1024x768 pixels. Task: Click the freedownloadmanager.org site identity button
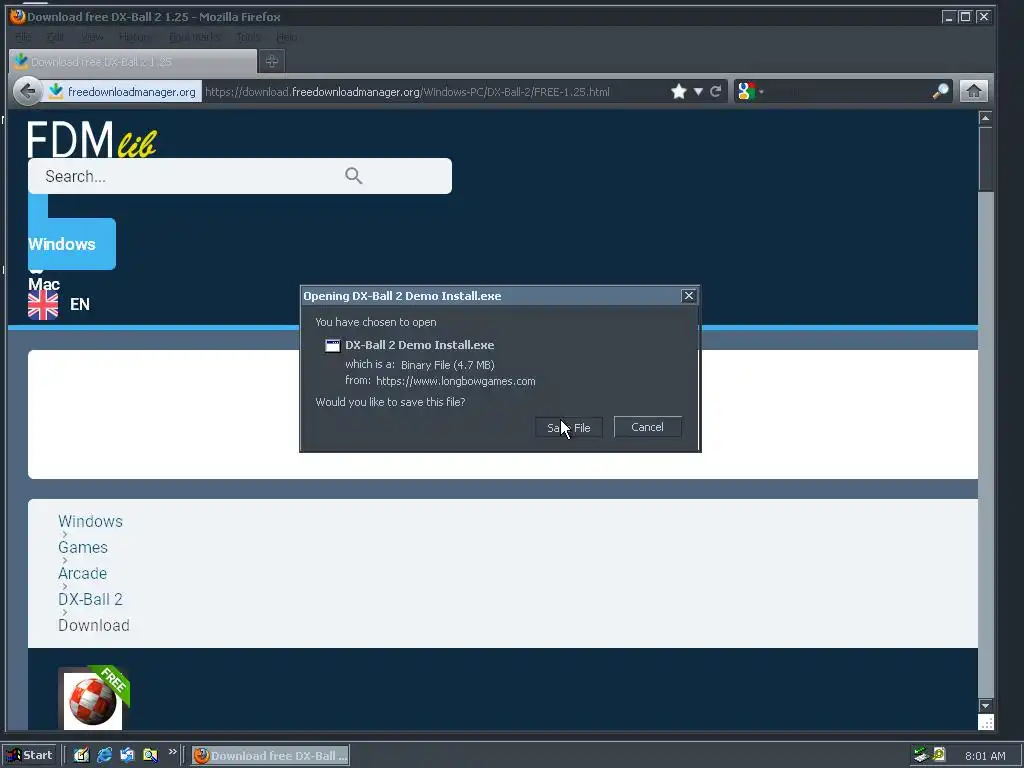click(x=123, y=92)
